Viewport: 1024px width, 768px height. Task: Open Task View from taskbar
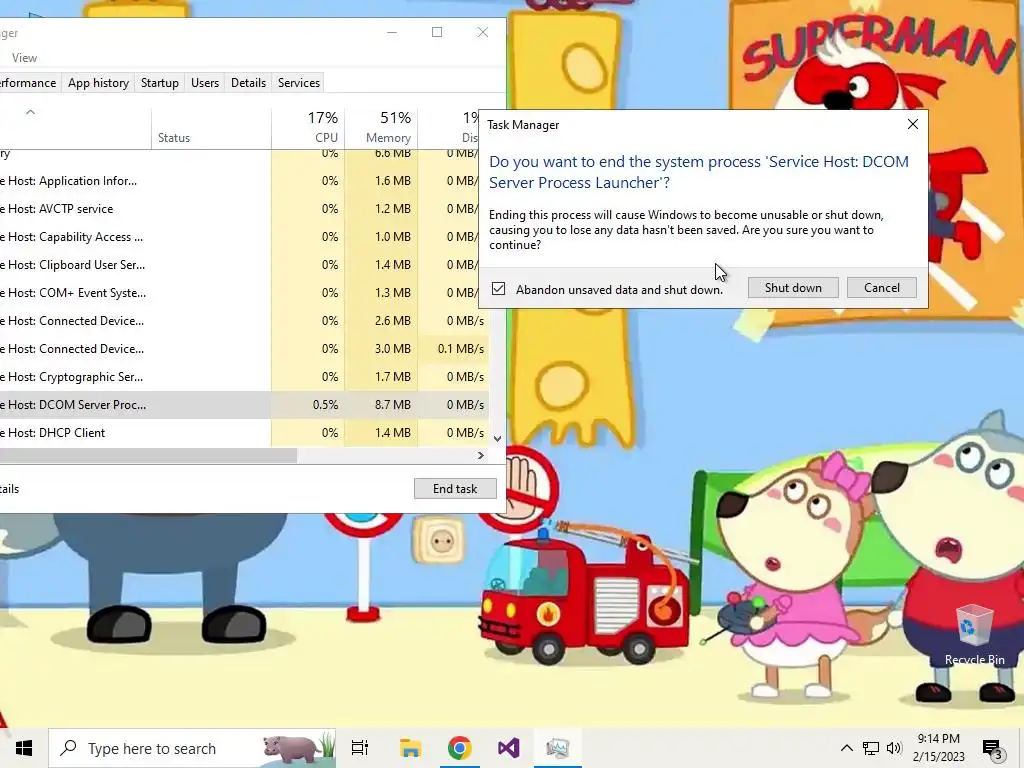(360, 748)
